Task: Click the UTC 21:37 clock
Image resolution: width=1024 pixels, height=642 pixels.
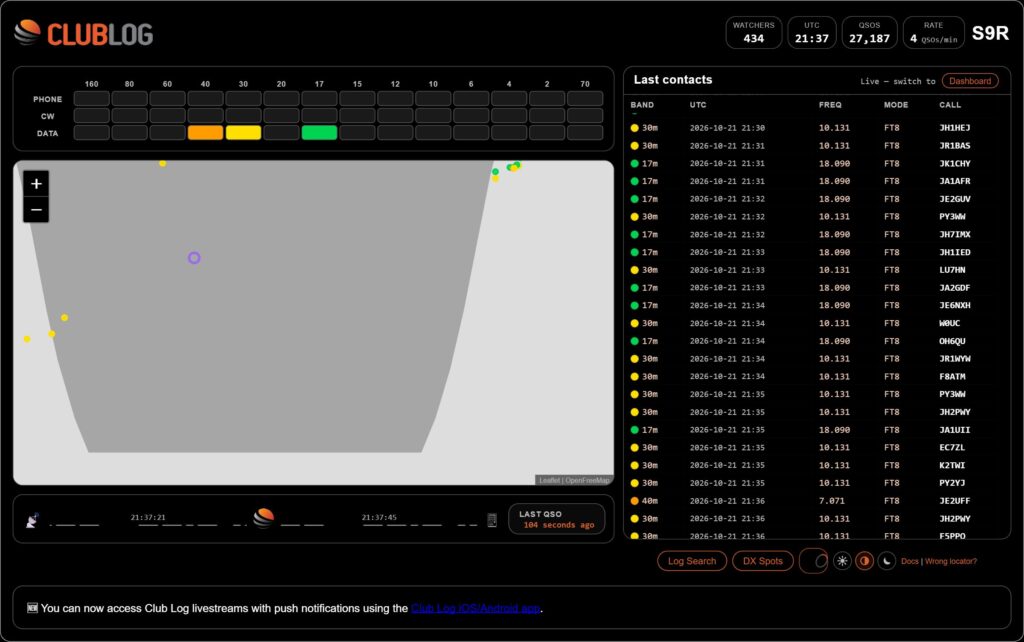Action: (x=812, y=33)
